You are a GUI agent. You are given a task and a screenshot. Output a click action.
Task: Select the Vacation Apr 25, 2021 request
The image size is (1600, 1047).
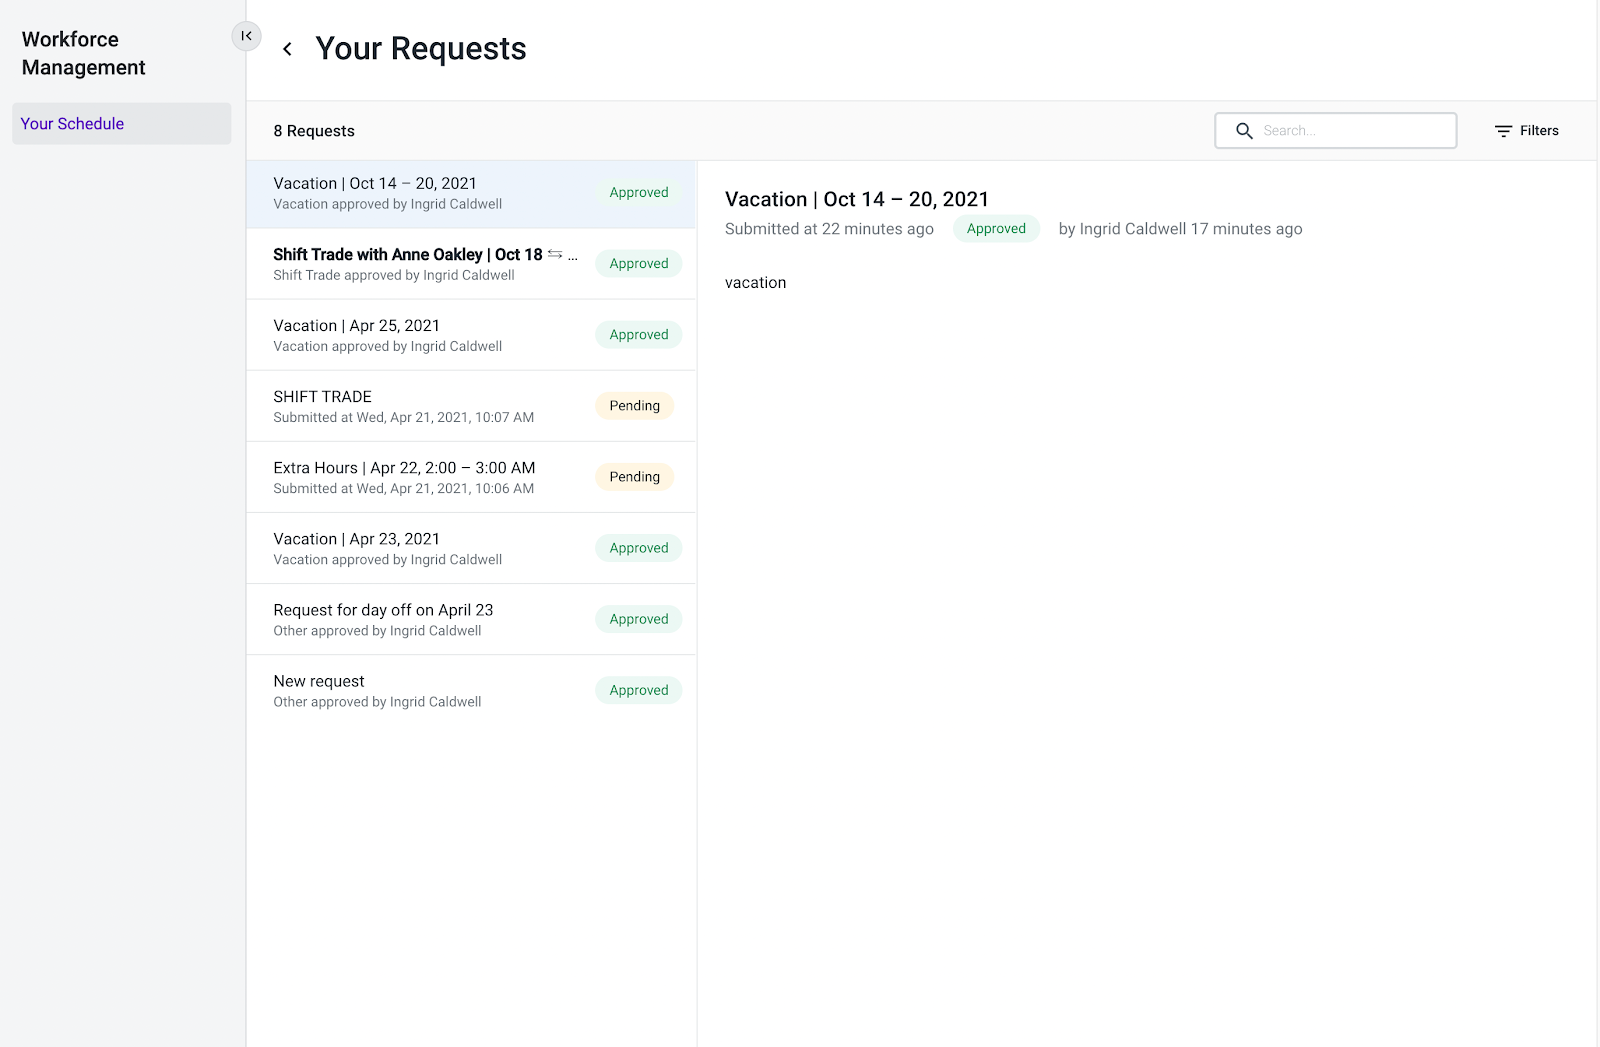tap(471, 335)
